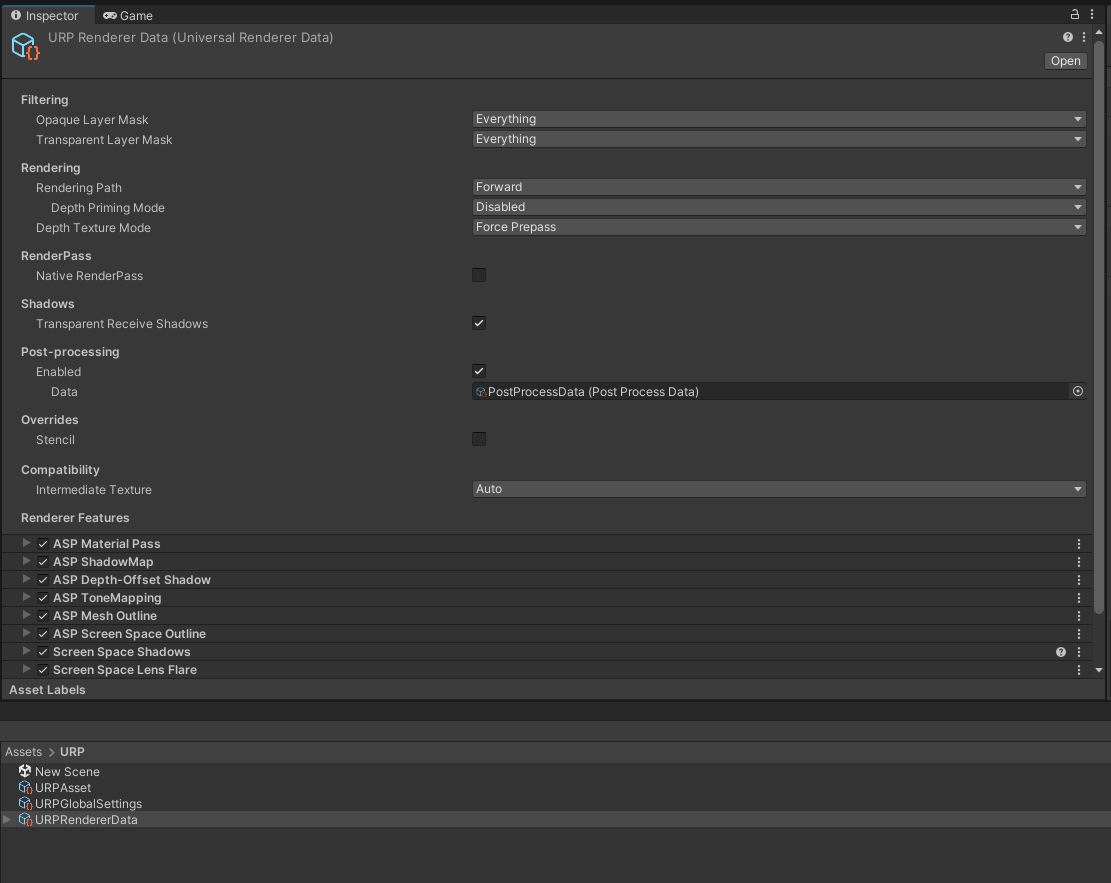Image resolution: width=1111 pixels, height=883 pixels.
Task: Open the options menu for Screen Space Shadows
Action: [1078, 651]
